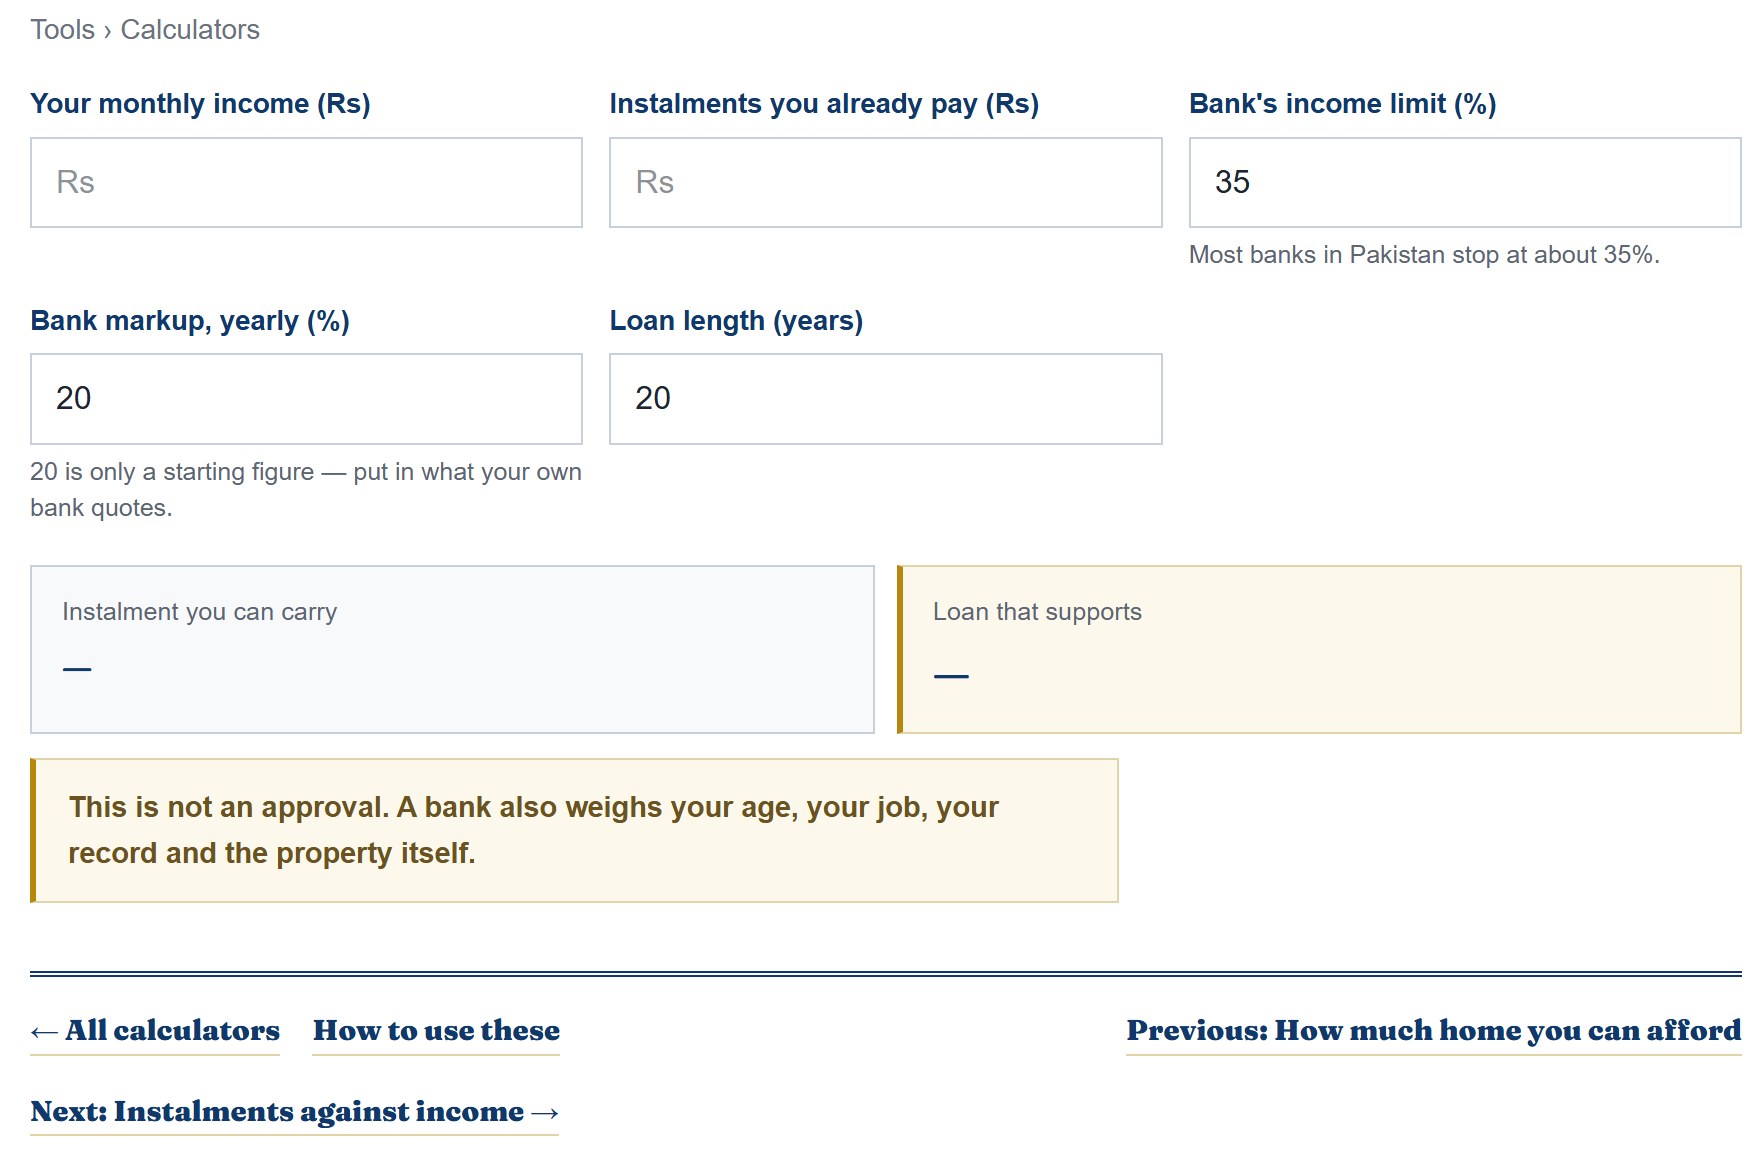Click the Bank's income limit label
The image size is (1744, 1163).
(1342, 104)
